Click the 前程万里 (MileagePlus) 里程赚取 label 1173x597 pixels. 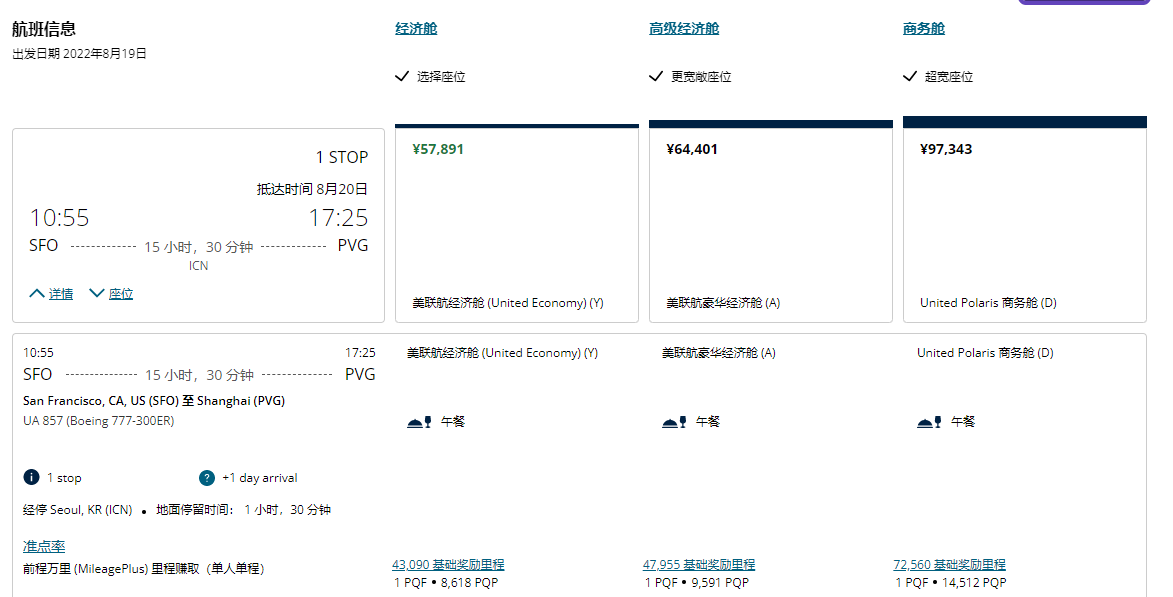pos(144,569)
